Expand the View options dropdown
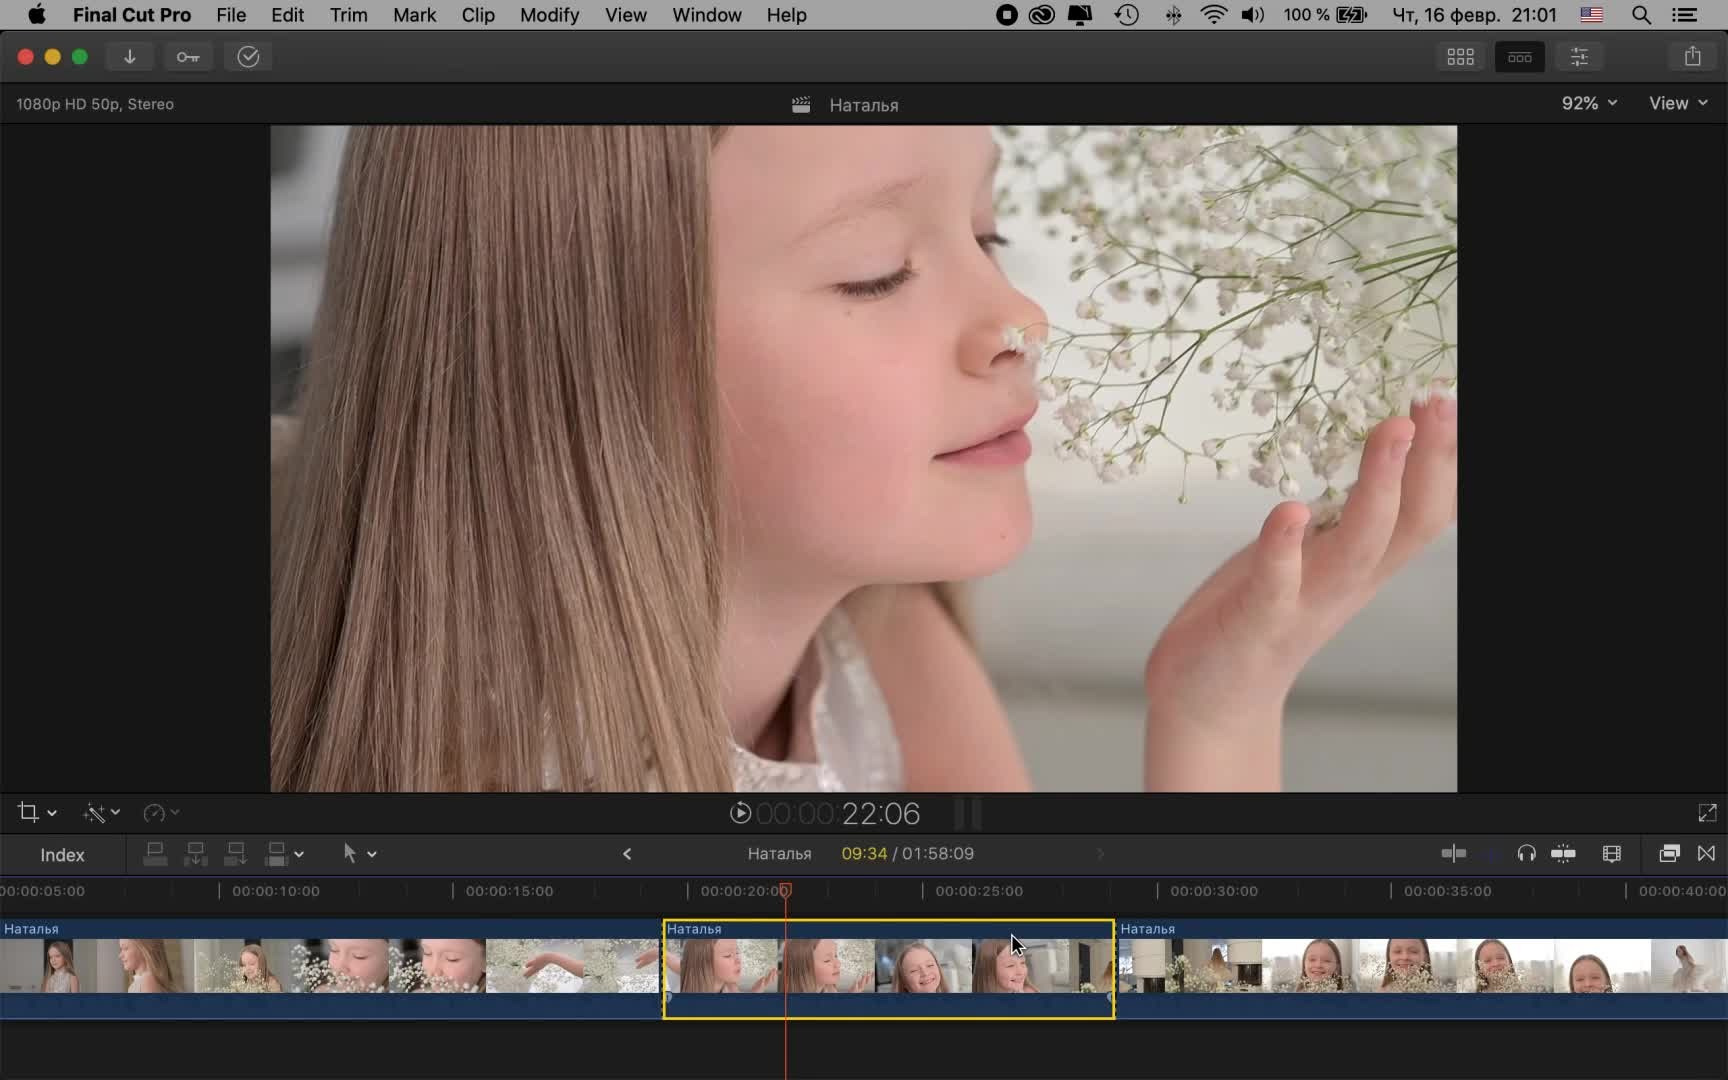This screenshot has height=1080, width=1728. (x=1677, y=103)
